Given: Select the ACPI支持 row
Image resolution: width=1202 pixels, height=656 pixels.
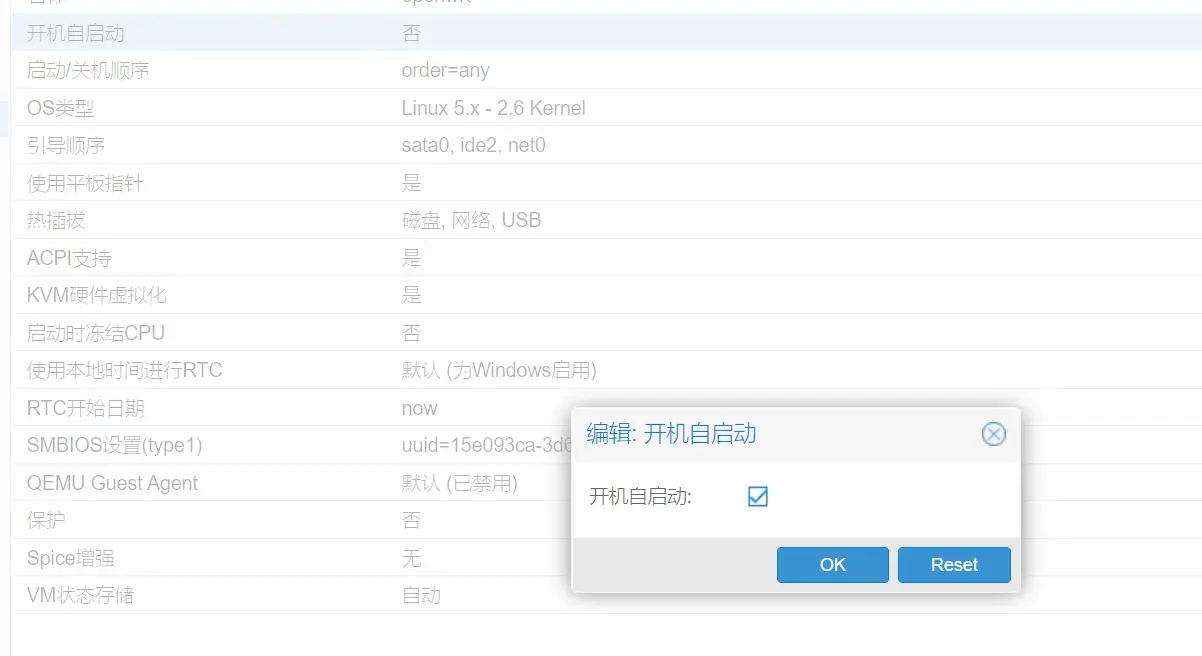Looking at the screenshot, I should pos(607,258).
